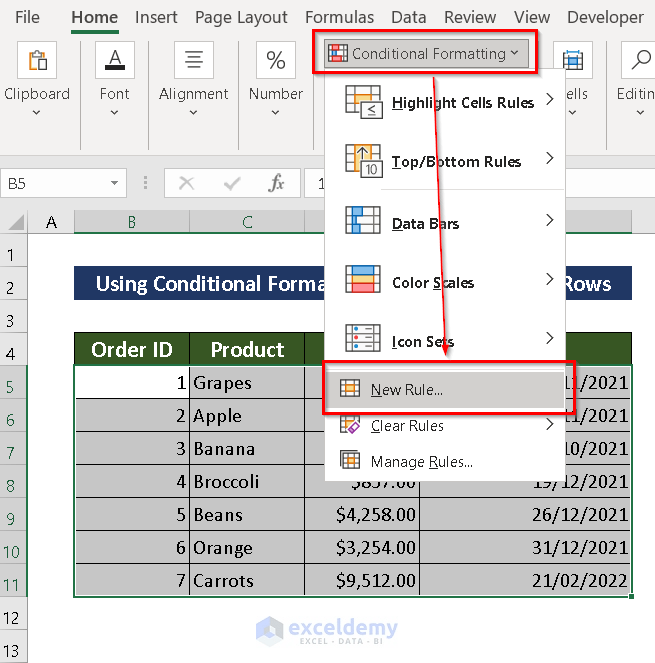Click the Carrots cell
This screenshot has height=663, width=655.
(x=247, y=581)
